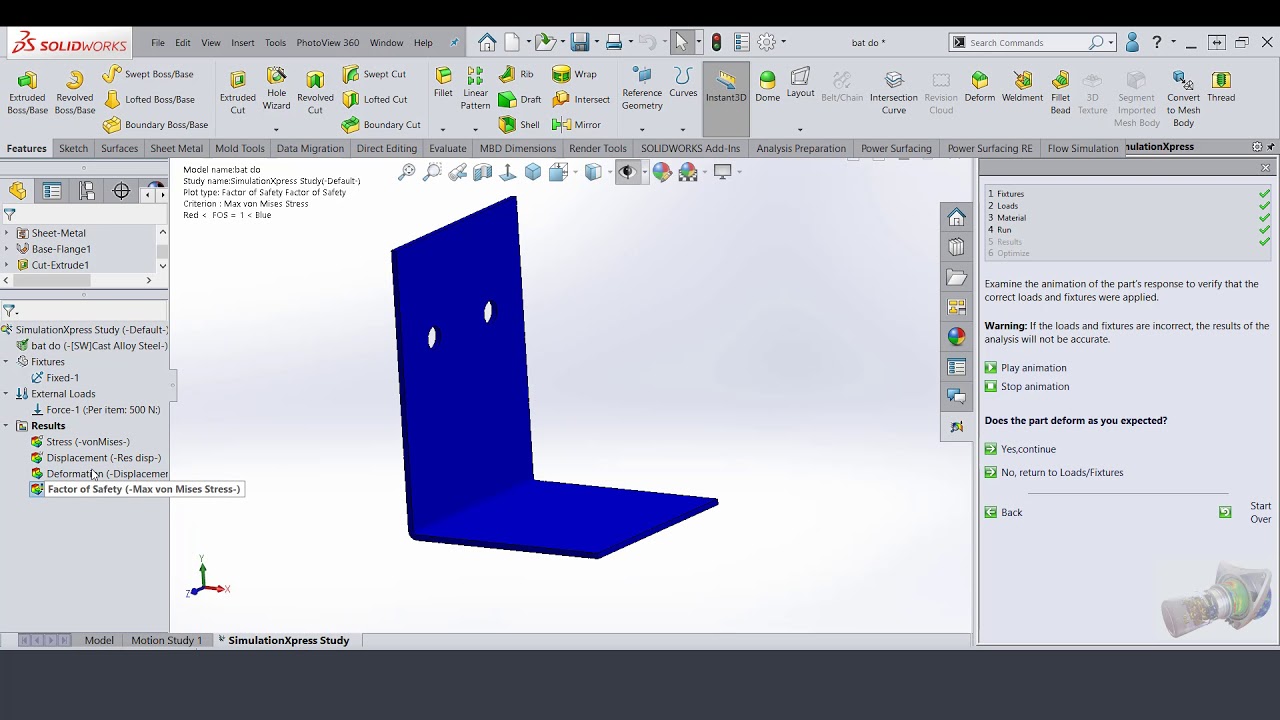Click the Lofted Boss/Base tool
Image resolution: width=1280 pixels, height=720 pixels.
(149, 99)
